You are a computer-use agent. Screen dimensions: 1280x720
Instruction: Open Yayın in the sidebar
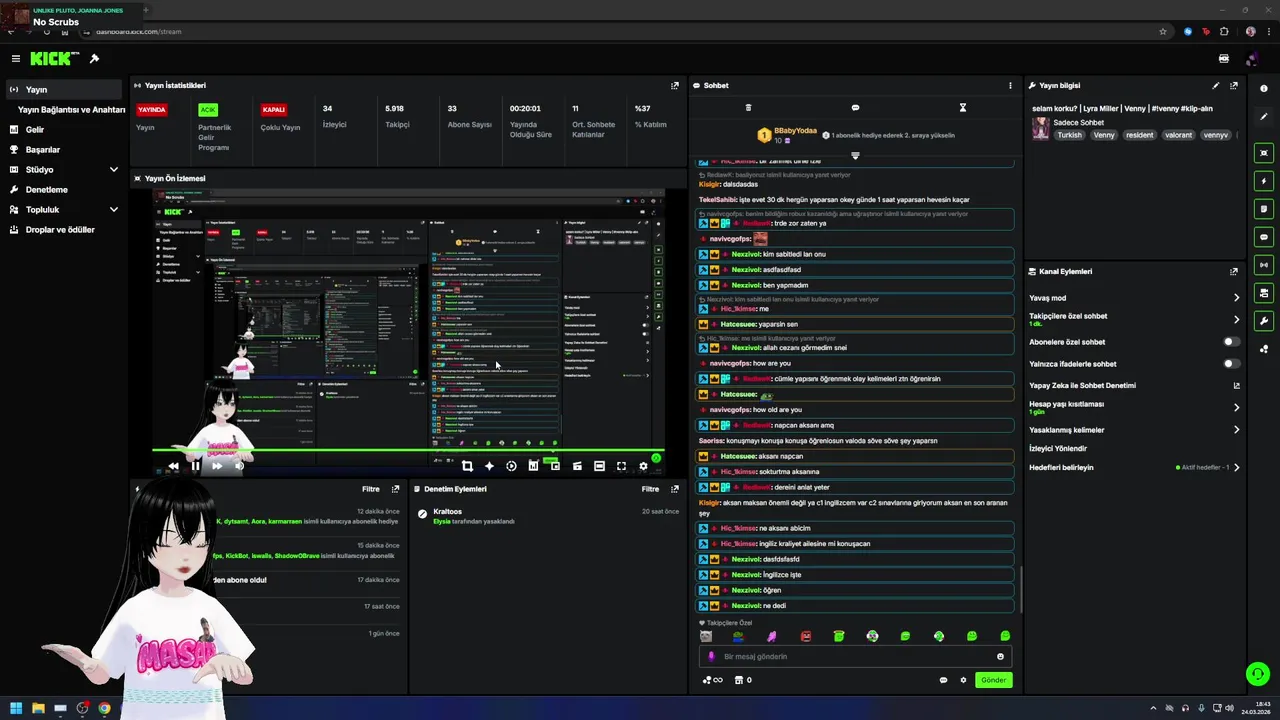64,90
